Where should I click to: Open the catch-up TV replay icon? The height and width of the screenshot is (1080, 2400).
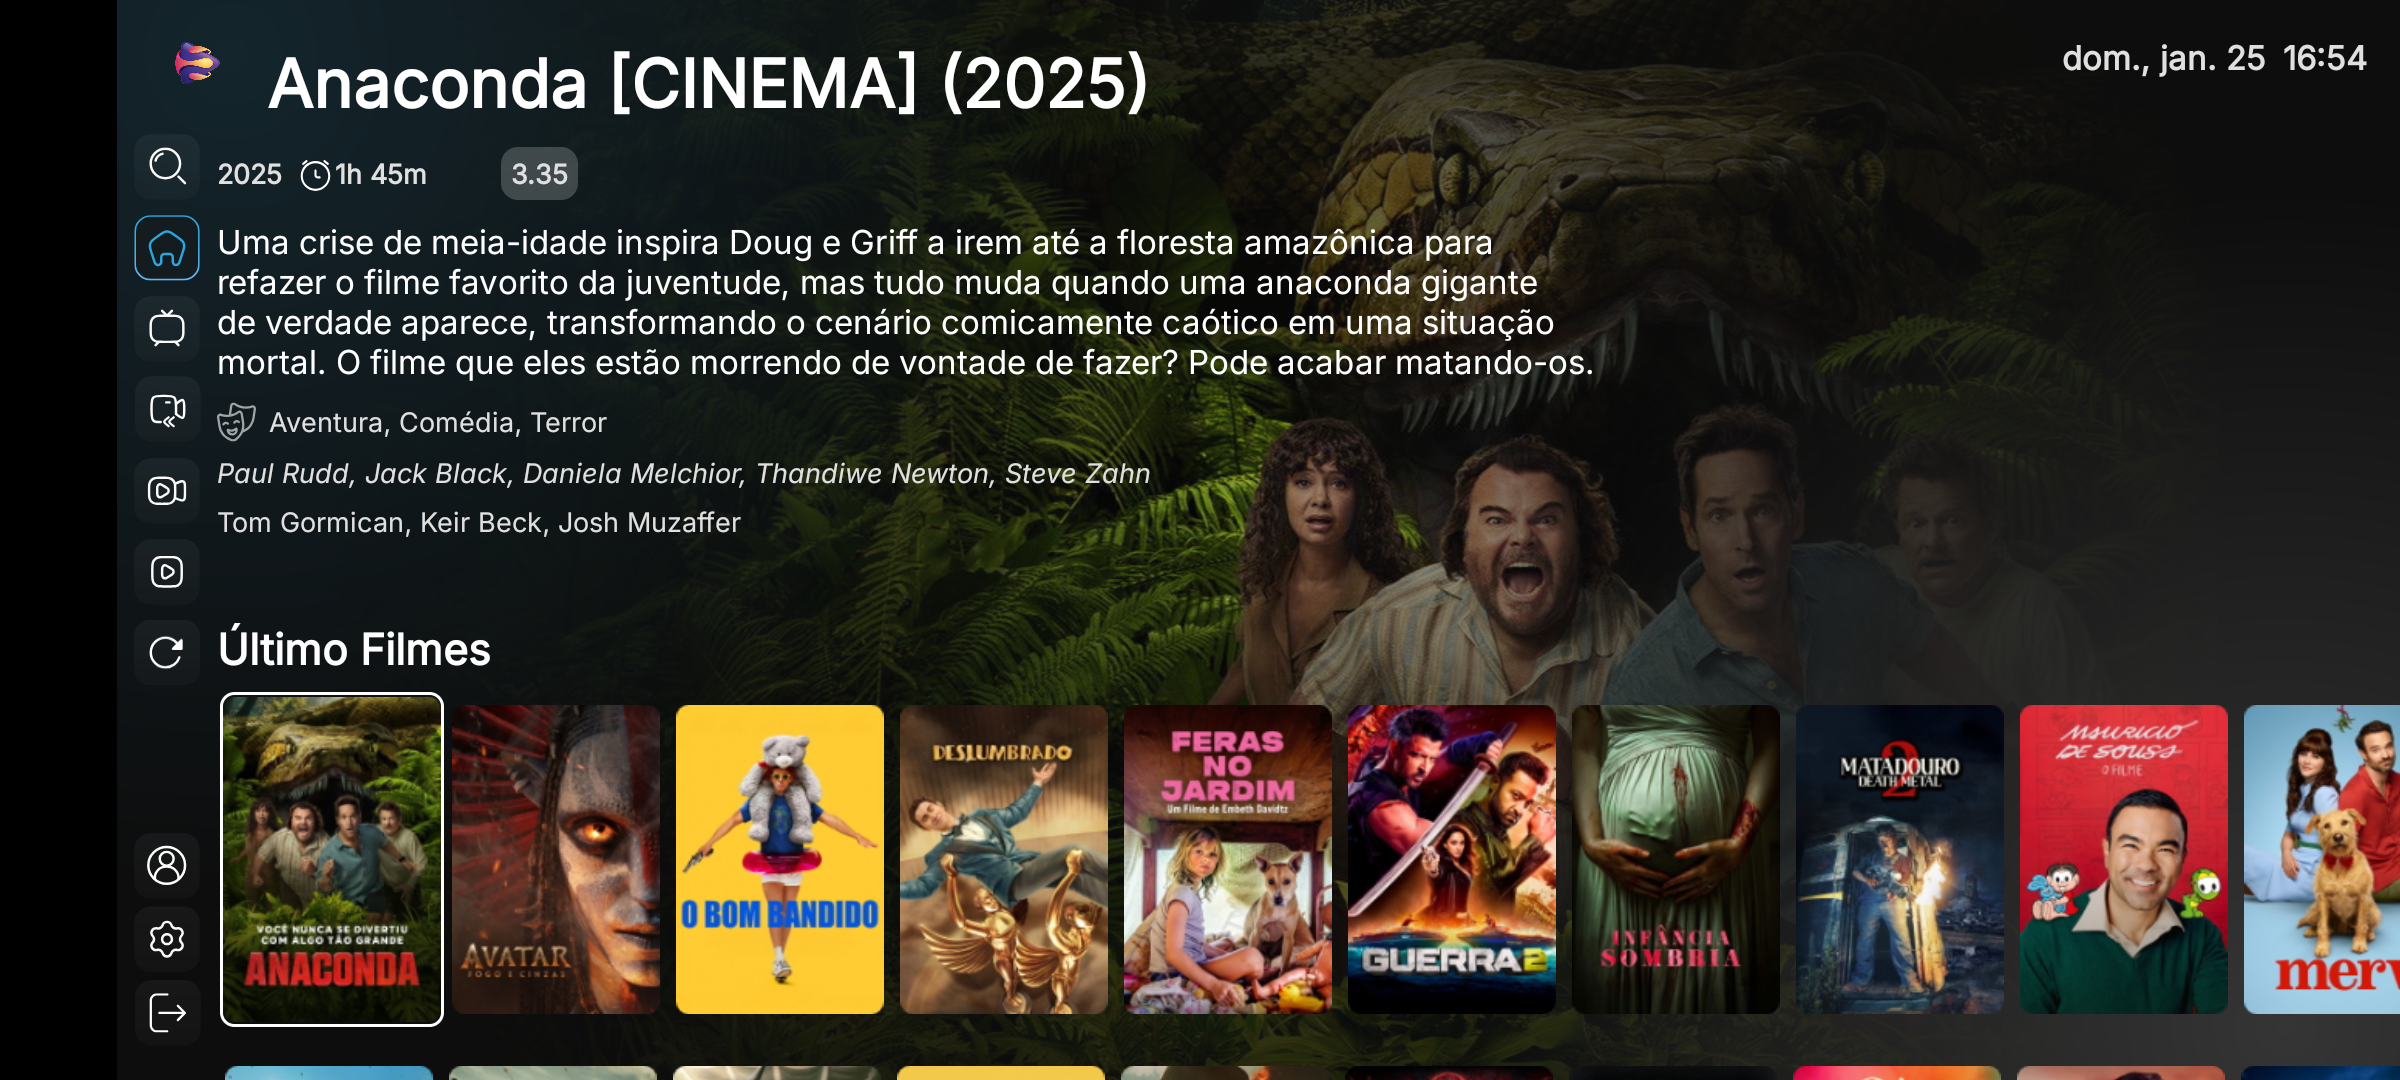(167, 410)
